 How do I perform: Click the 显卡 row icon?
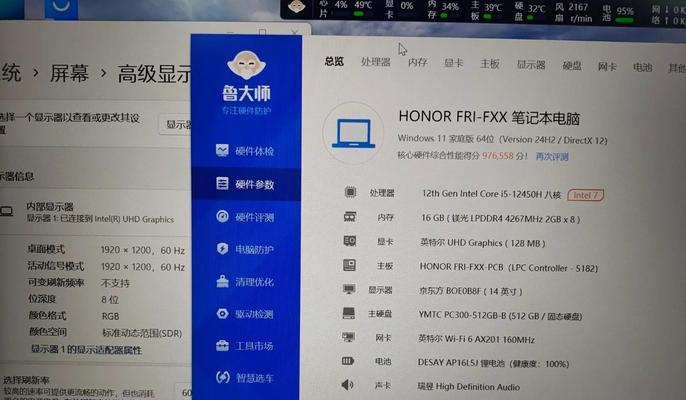(350, 241)
